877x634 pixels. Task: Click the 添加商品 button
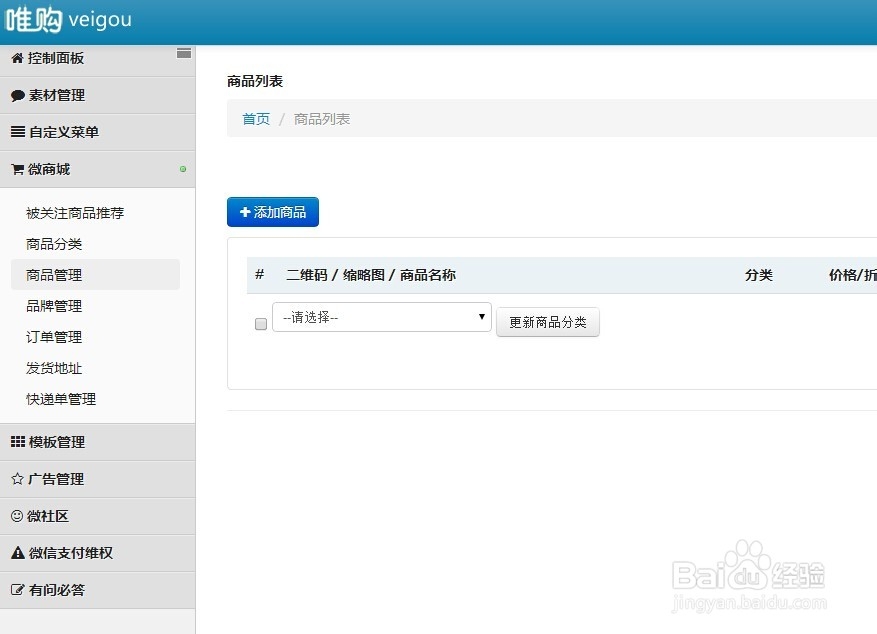click(273, 212)
